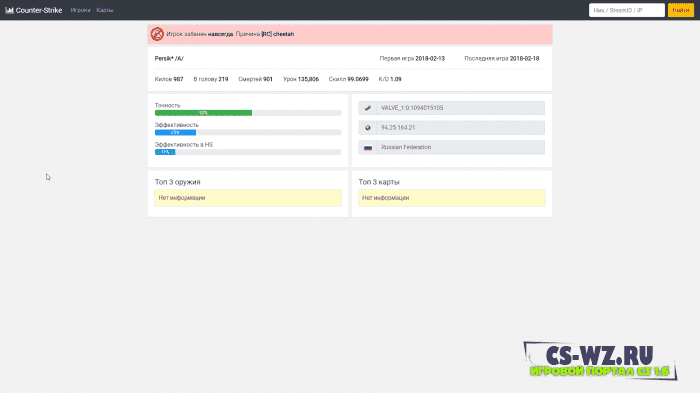The image size is (700, 393).
Task: Click the Counter-Strike brand link
Action: click(34, 10)
